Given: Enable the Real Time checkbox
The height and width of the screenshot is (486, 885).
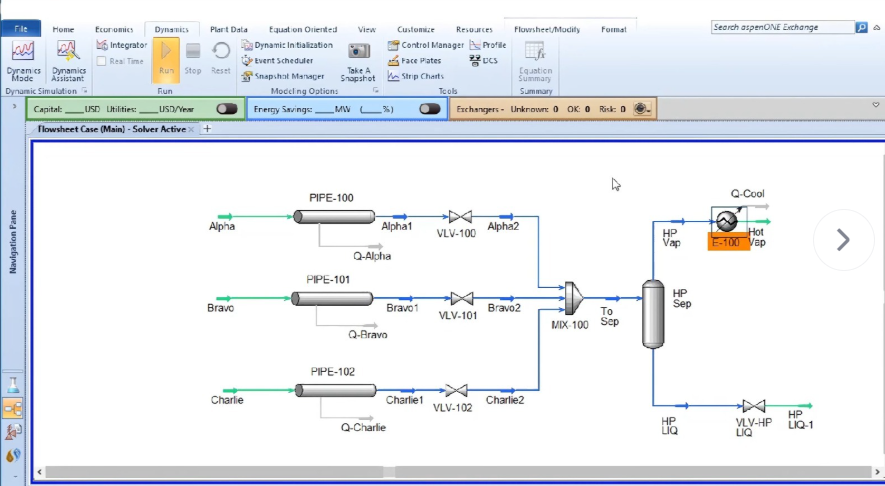Looking at the screenshot, I should click(102, 61).
